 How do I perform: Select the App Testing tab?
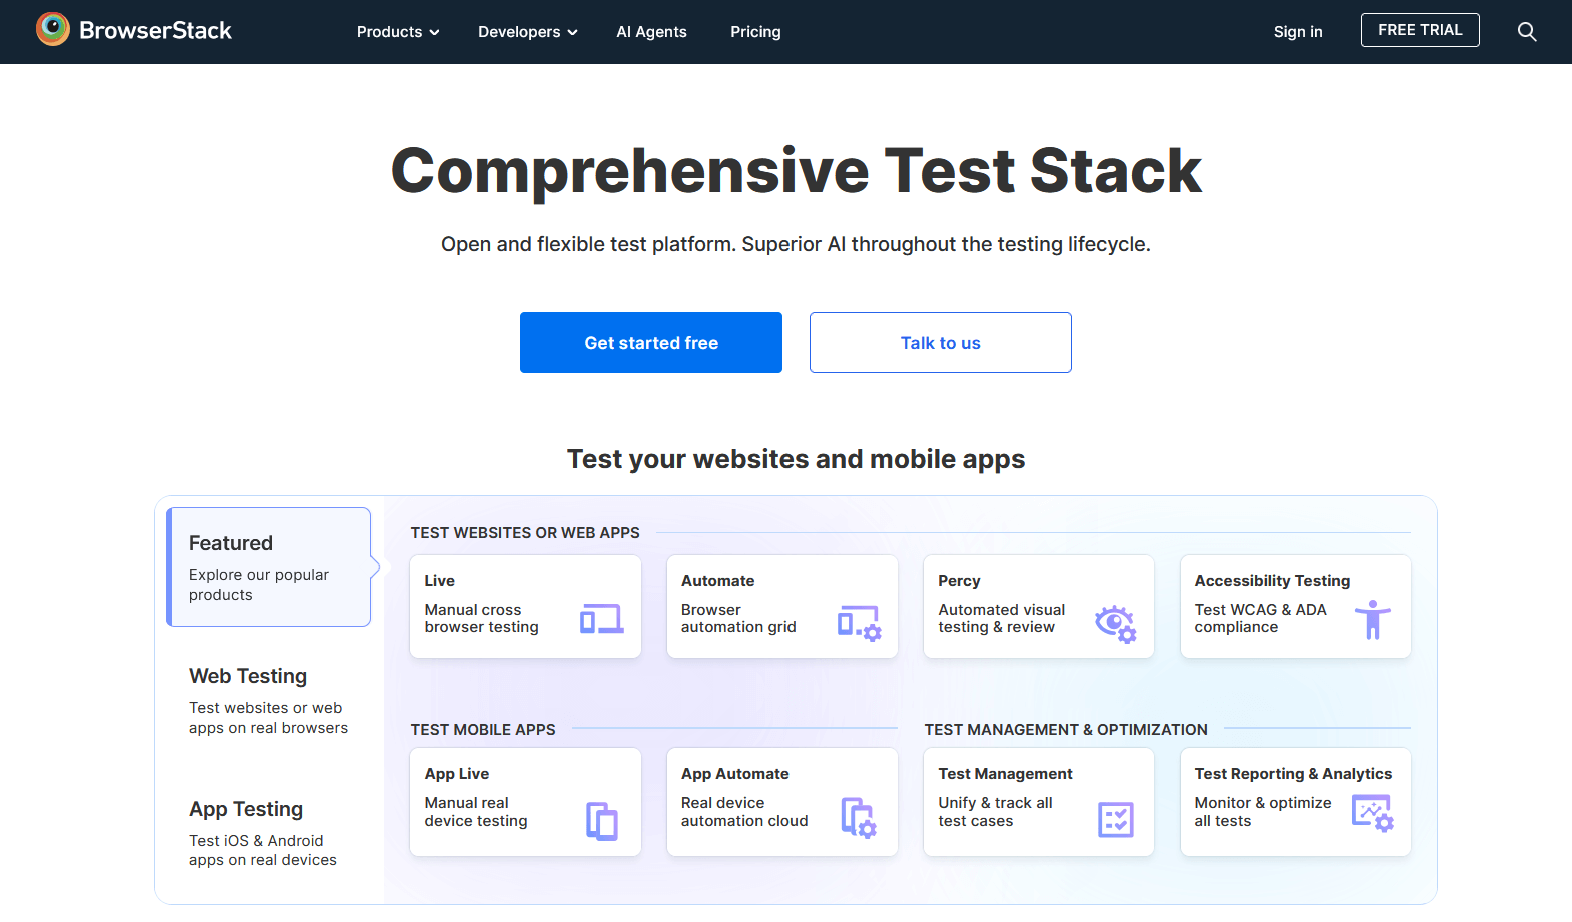(263, 833)
